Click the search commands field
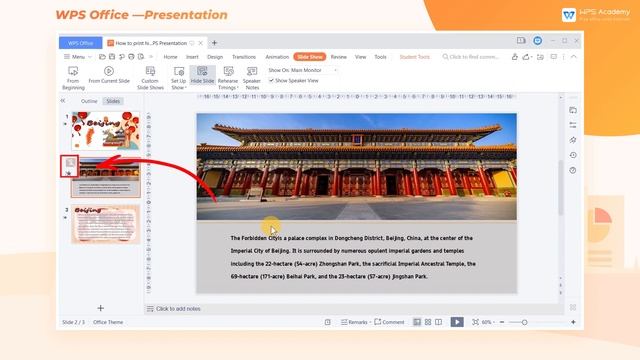640x360 pixels. (471, 57)
